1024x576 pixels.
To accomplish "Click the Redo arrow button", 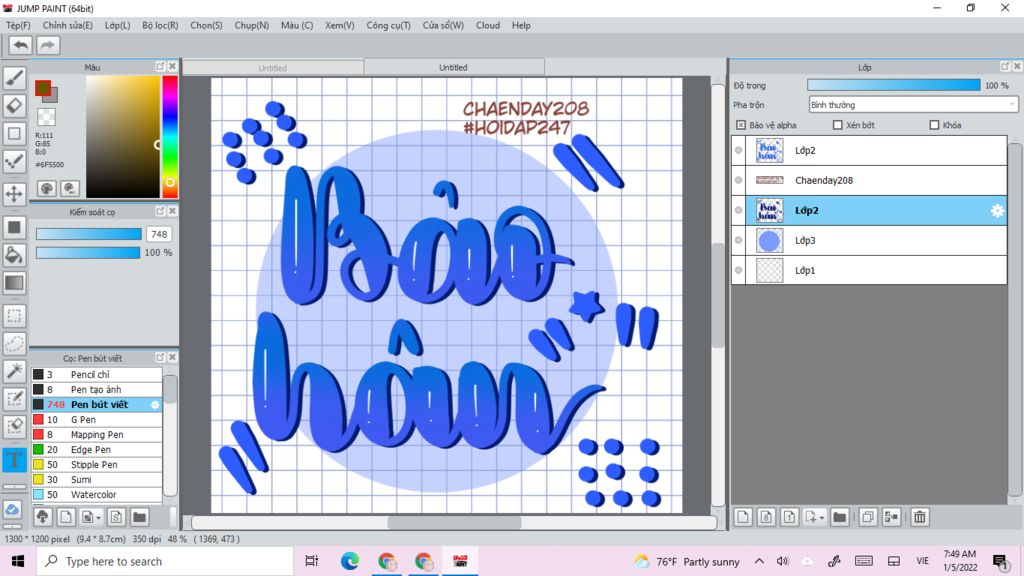I will (x=47, y=45).
